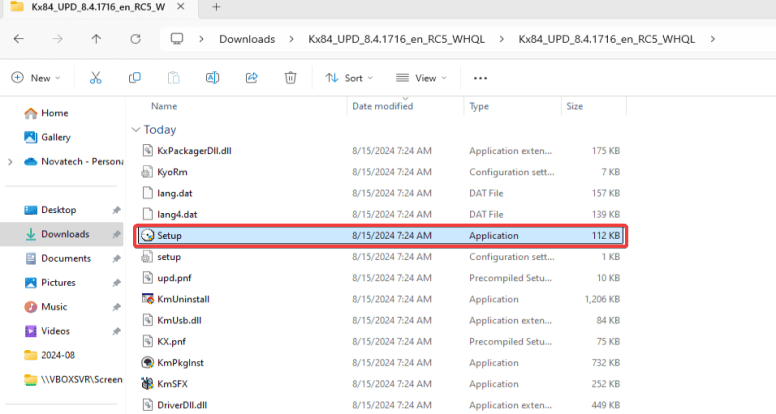Open the View dropdown menu
The image size is (776, 414).
click(422, 77)
